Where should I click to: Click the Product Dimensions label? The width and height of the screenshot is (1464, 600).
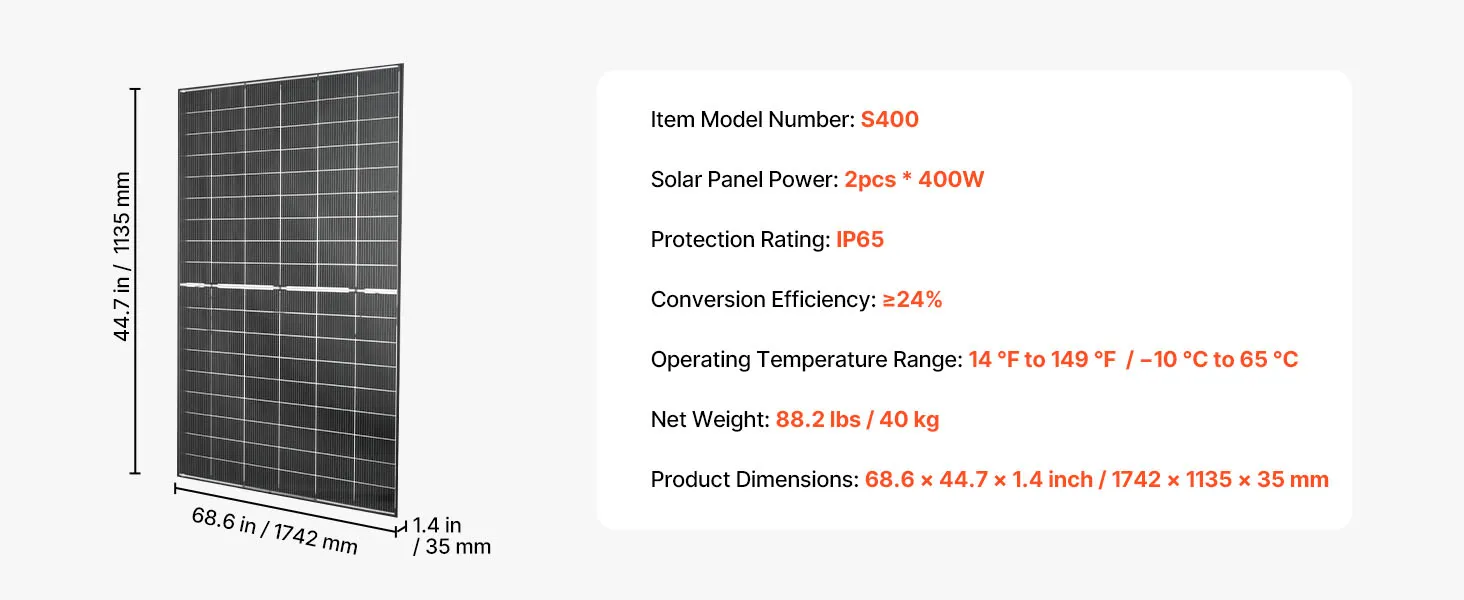(x=754, y=480)
